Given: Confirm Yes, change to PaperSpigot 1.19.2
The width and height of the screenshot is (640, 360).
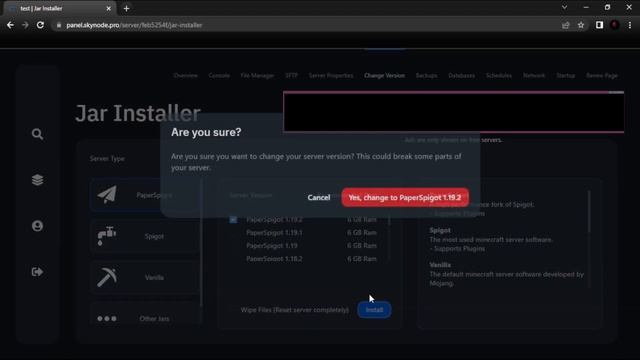Looking at the screenshot, I should [x=405, y=198].
